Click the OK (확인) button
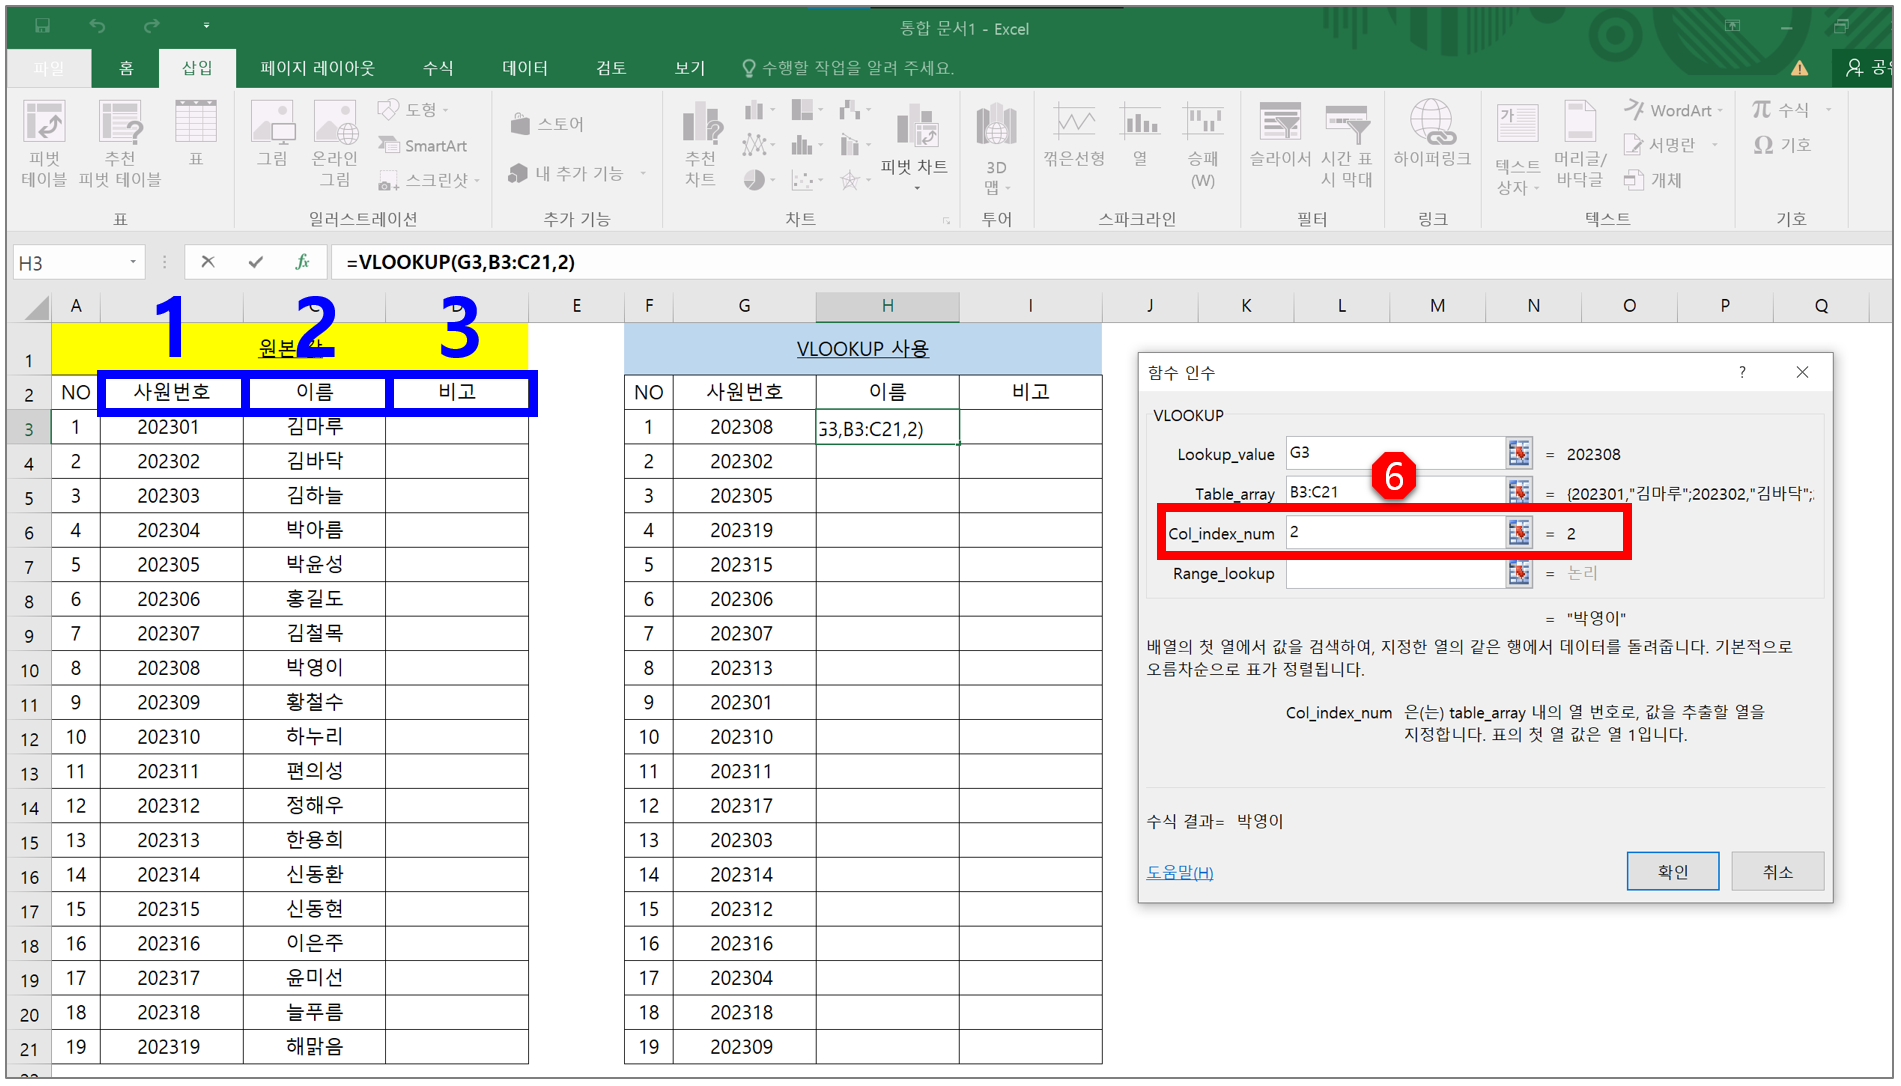The width and height of the screenshot is (1901, 1086). [1672, 871]
